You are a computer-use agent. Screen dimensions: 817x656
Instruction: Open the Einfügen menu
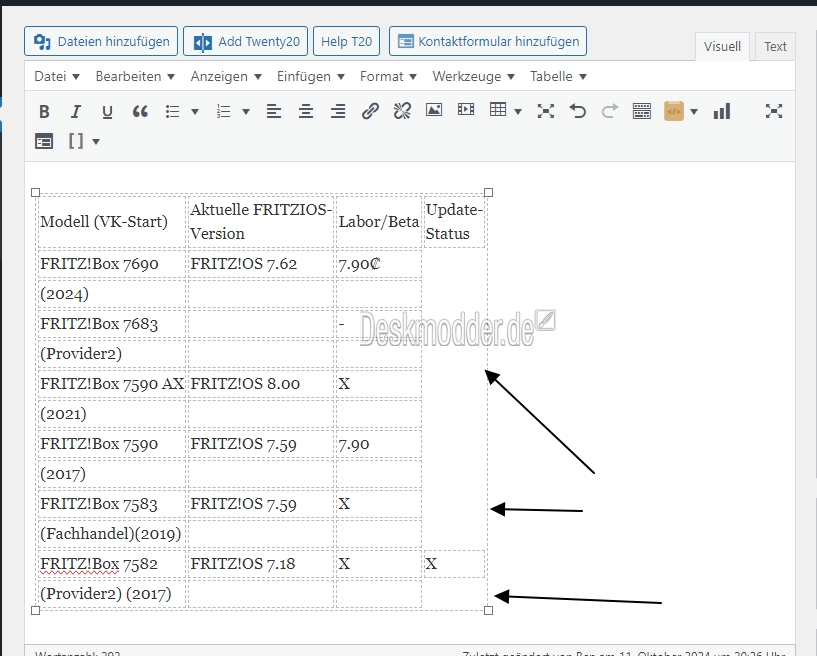click(x=311, y=77)
